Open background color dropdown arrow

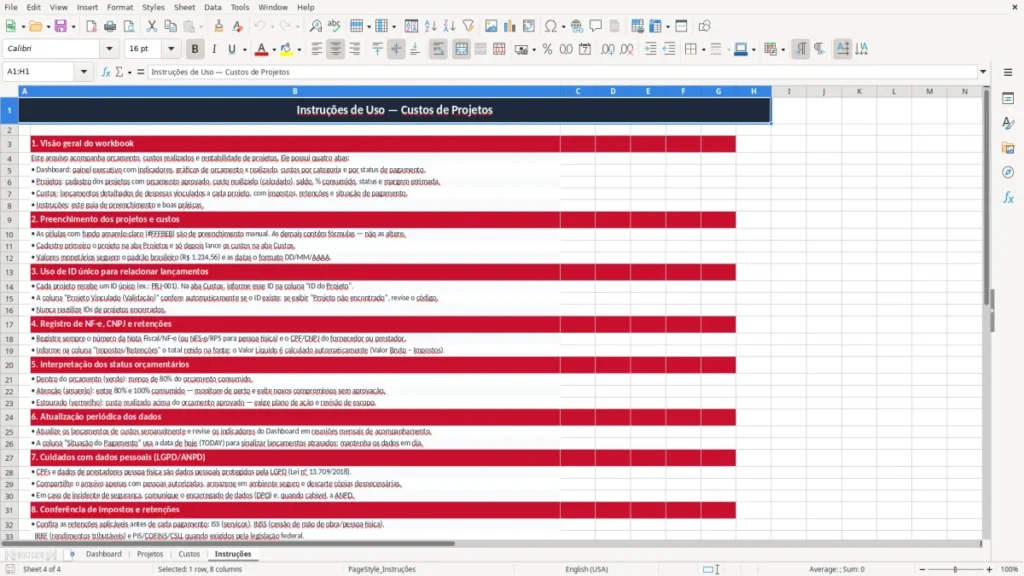[754, 50]
